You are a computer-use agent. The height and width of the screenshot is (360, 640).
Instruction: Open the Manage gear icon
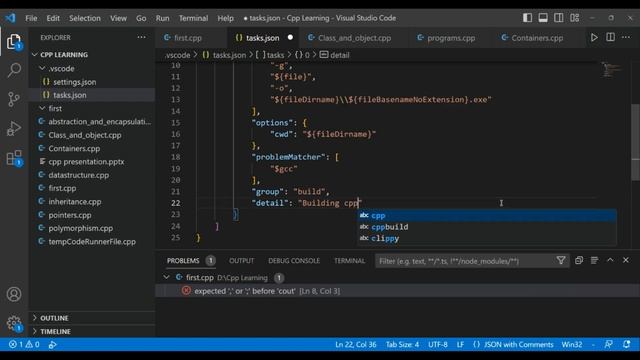[x=14, y=323]
